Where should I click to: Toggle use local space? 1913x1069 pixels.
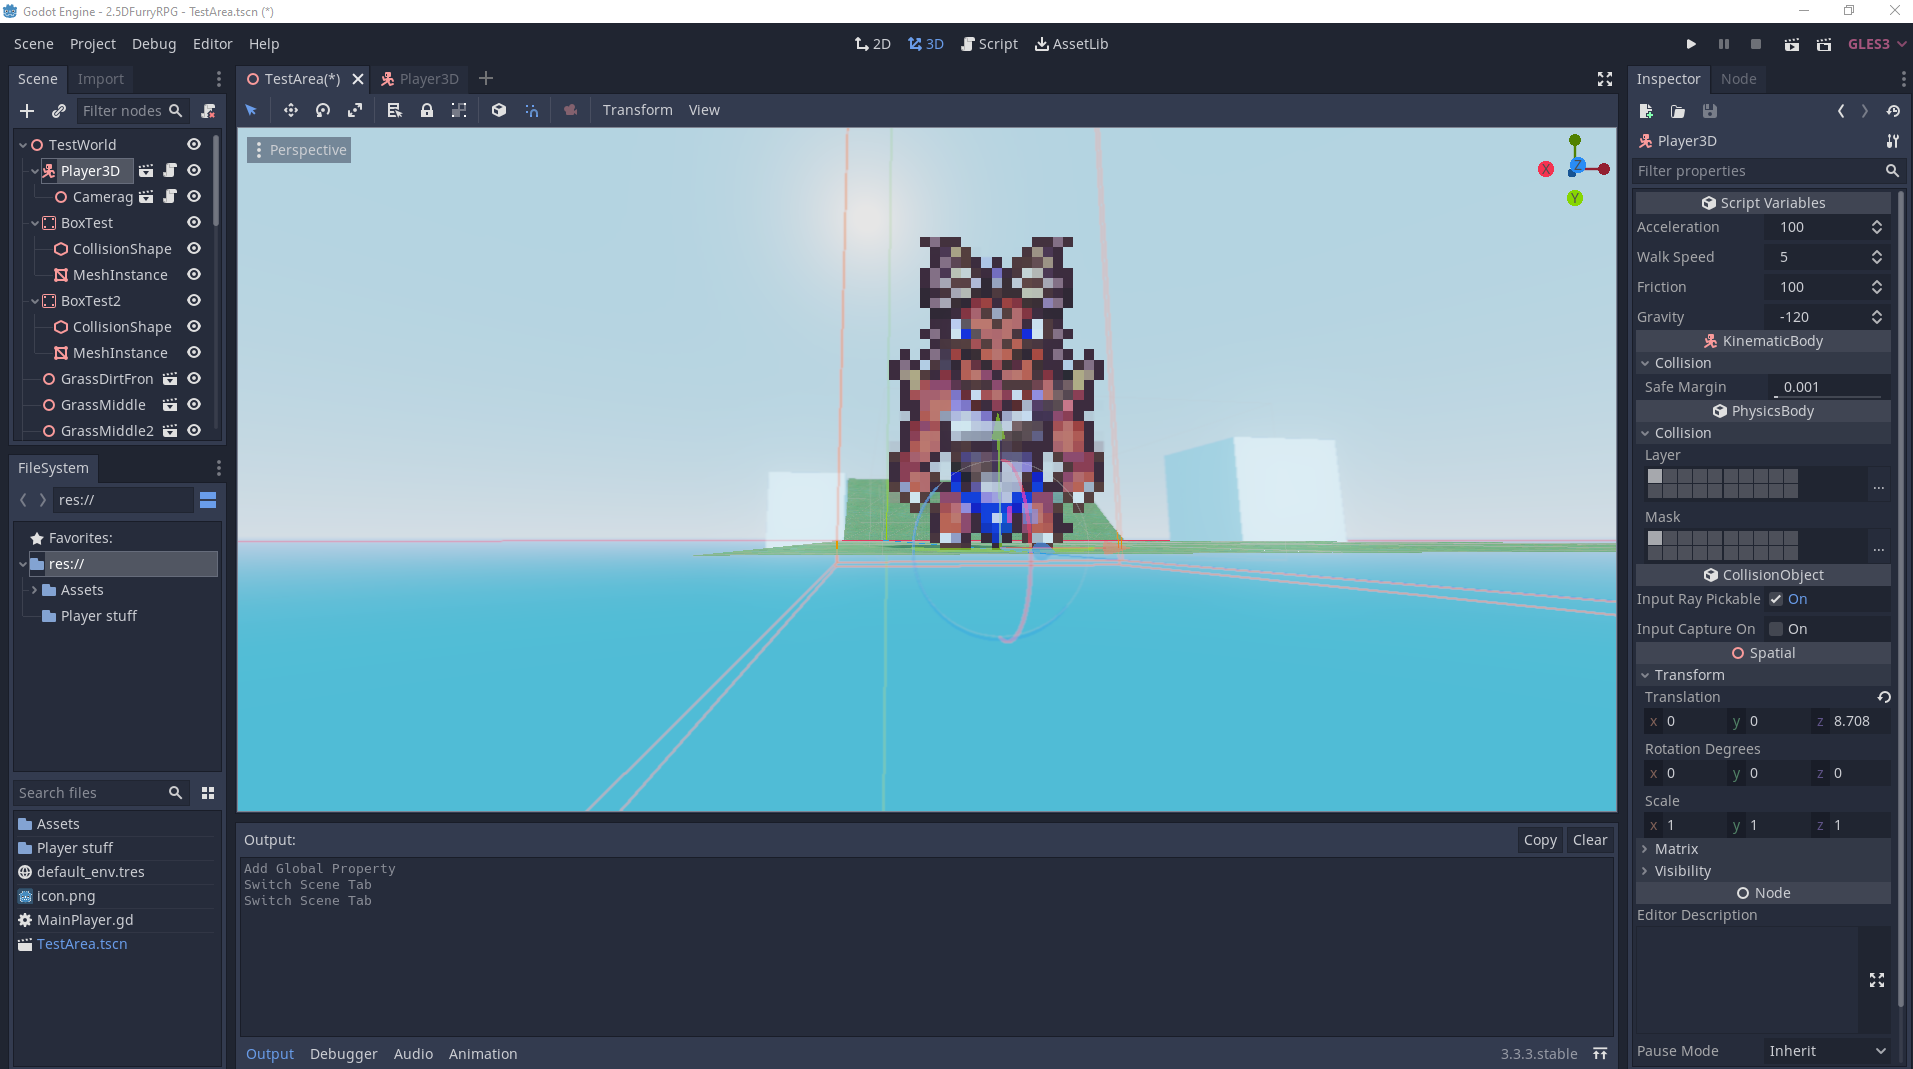[499, 110]
